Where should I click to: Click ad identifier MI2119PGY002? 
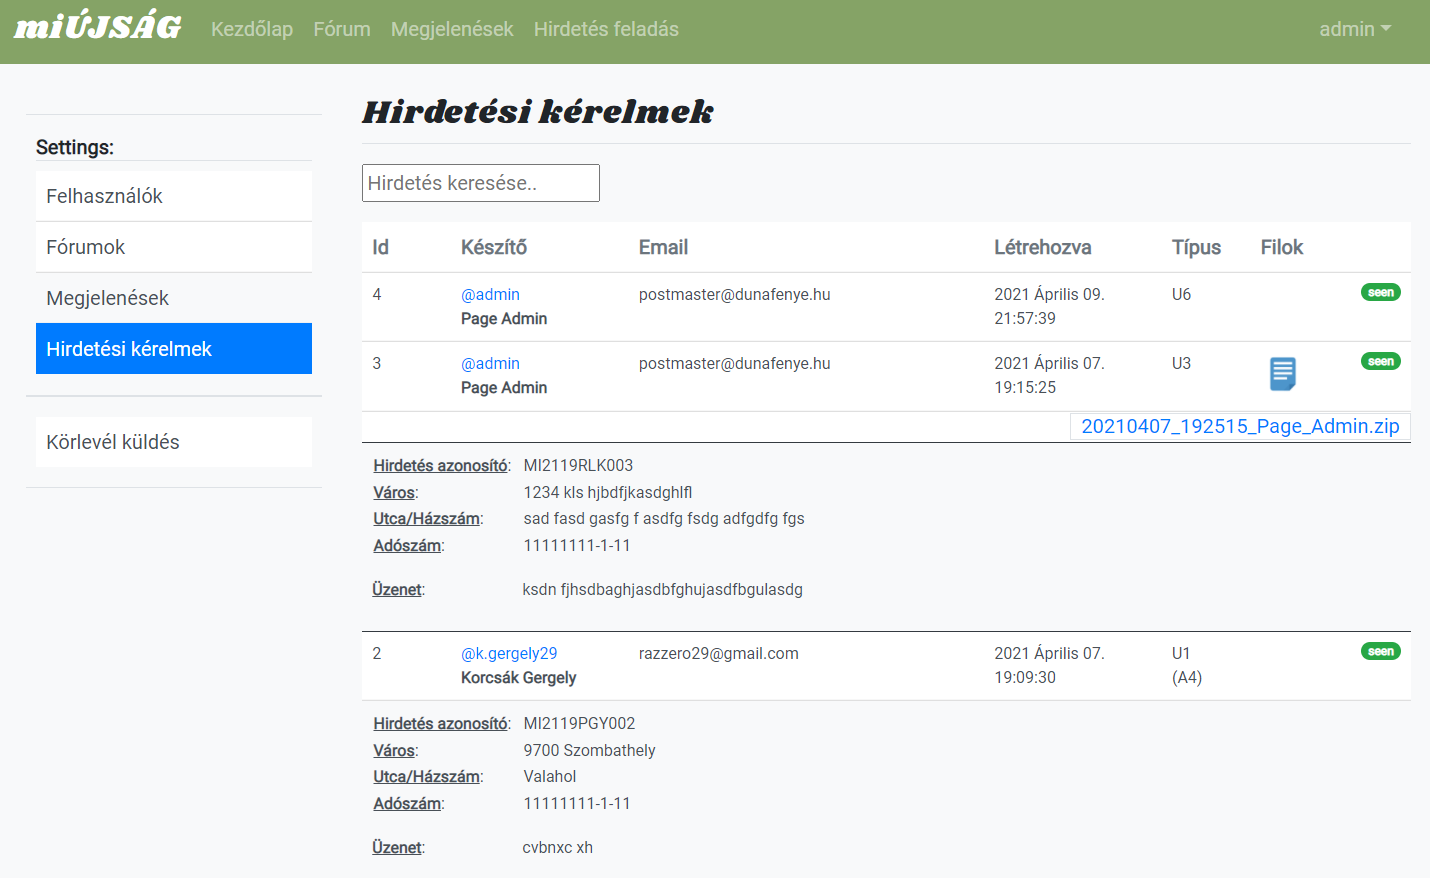click(x=579, y=723)
